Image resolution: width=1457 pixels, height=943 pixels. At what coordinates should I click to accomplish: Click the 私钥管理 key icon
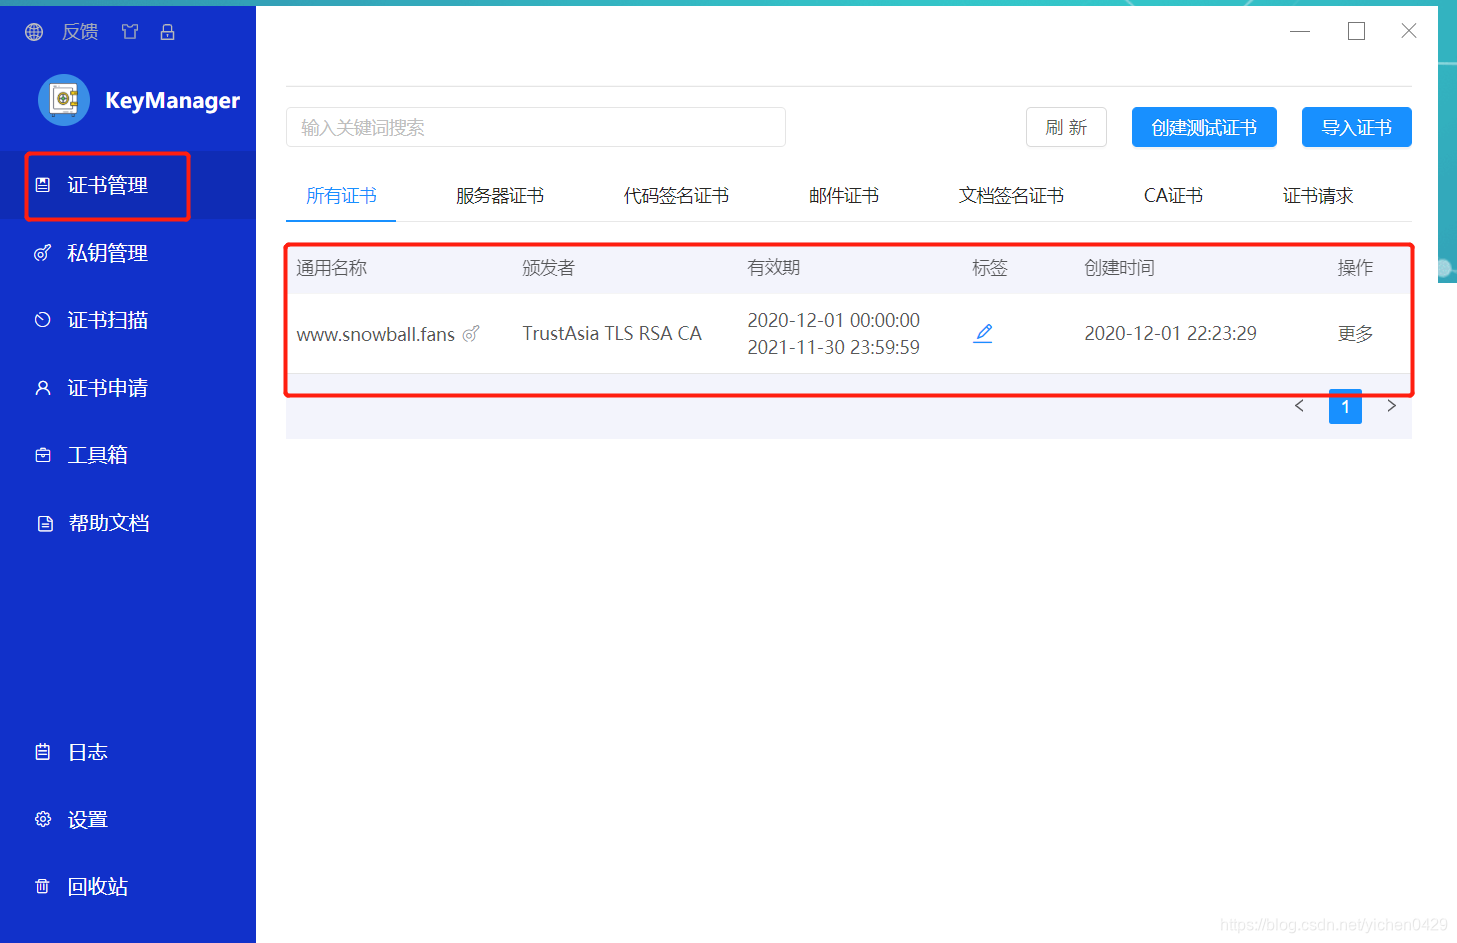coord(43,253)
